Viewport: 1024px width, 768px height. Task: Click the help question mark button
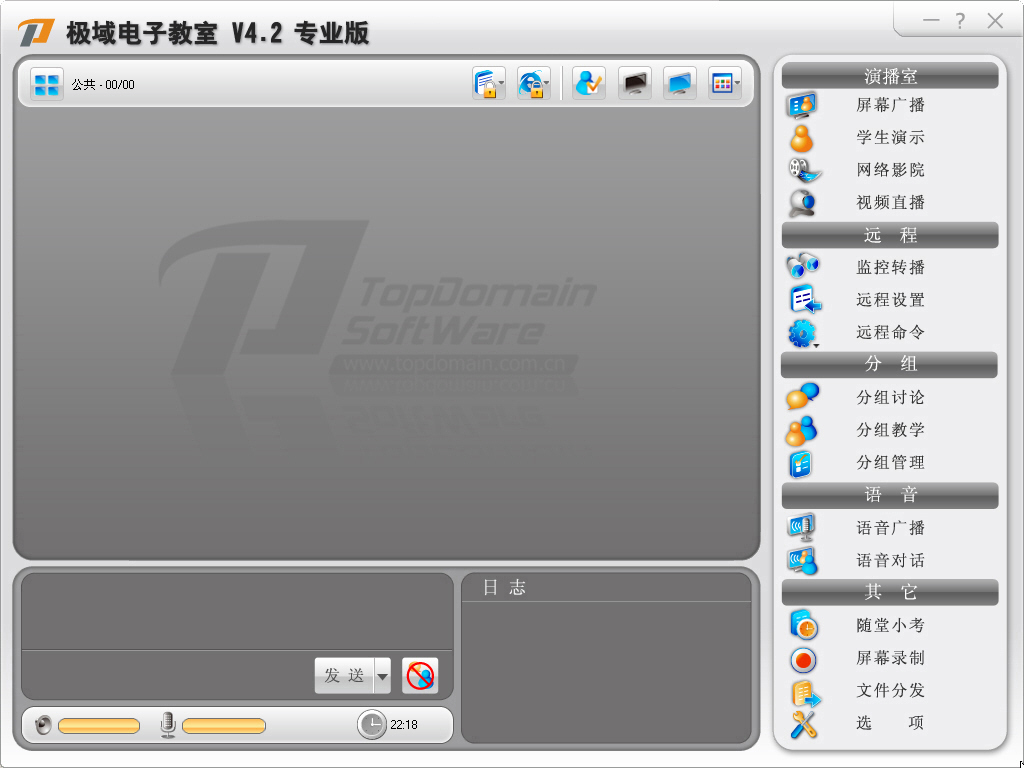[959, 21]
